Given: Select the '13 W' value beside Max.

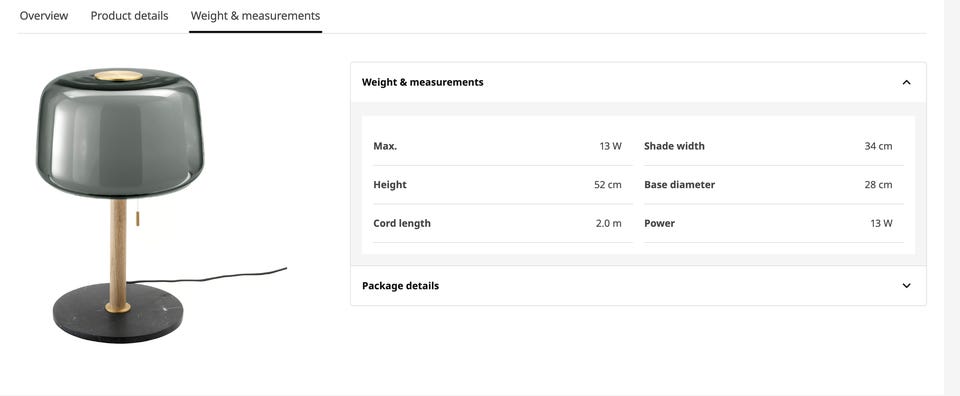Looking at the screenshot, I should click(x=610, y=146).
